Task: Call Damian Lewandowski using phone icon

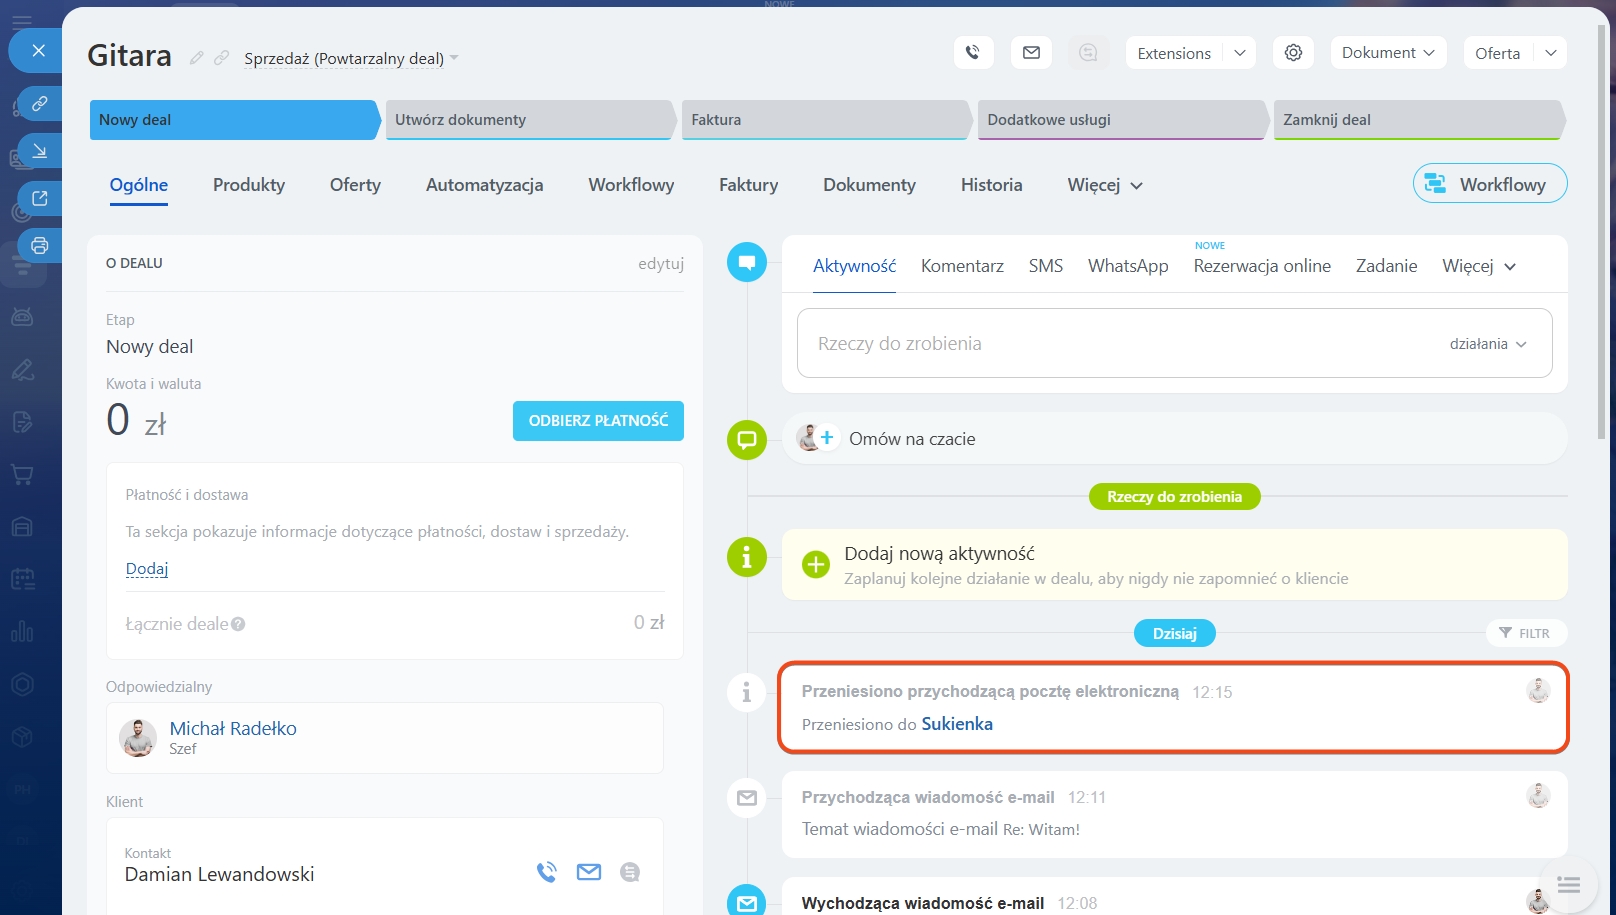Action: (x=546, y=872)
